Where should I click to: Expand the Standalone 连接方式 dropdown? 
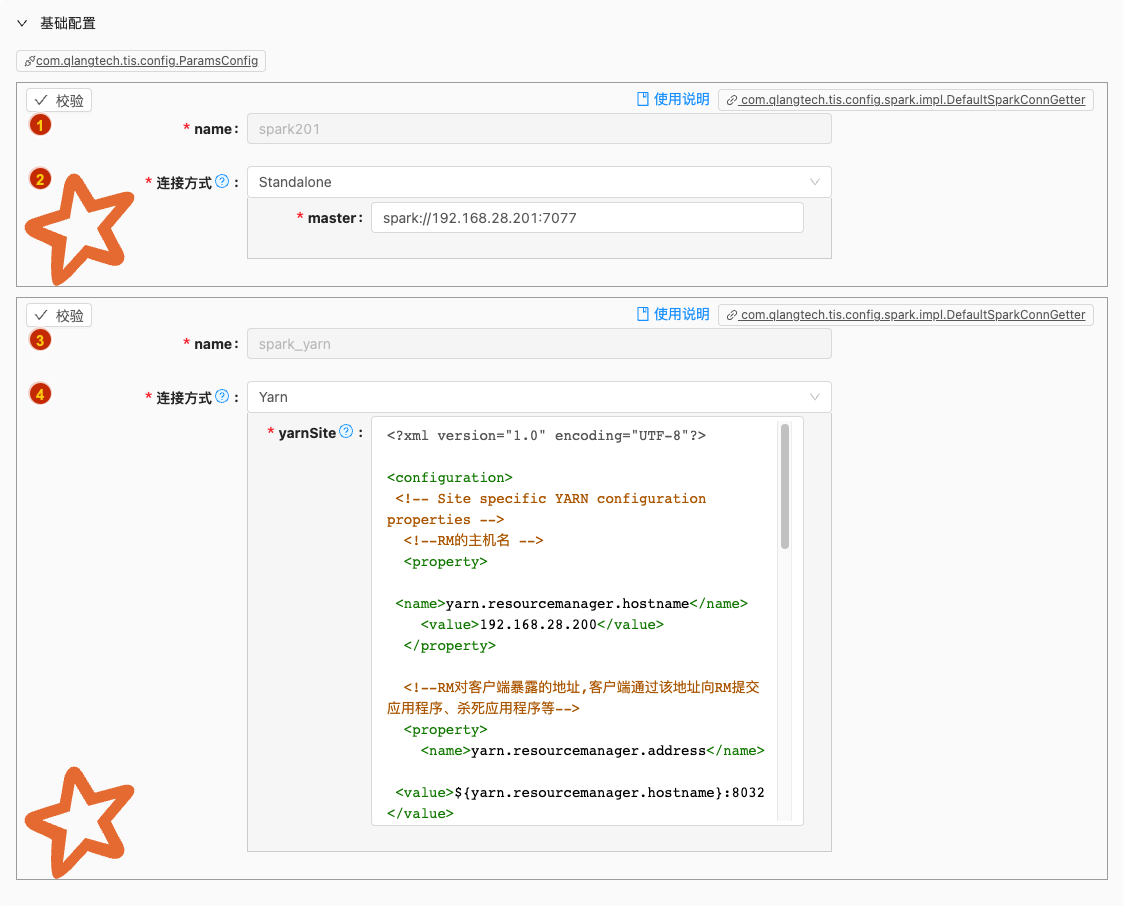click(538, 182)
